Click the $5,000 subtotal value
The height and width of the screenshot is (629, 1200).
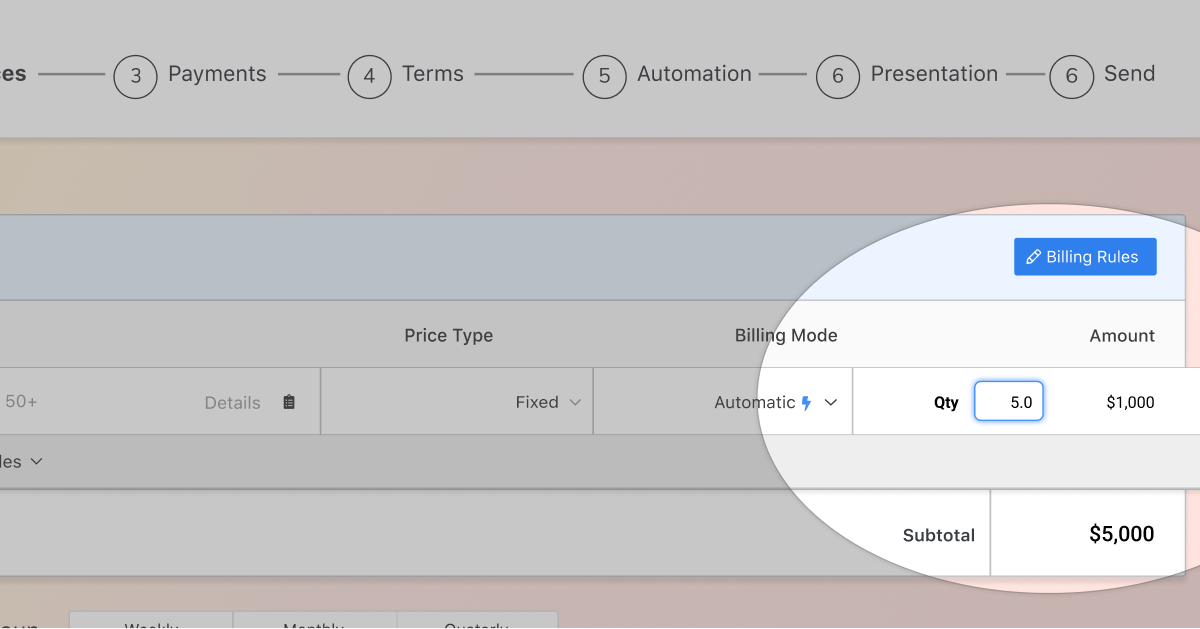[x=1121, y=534]
